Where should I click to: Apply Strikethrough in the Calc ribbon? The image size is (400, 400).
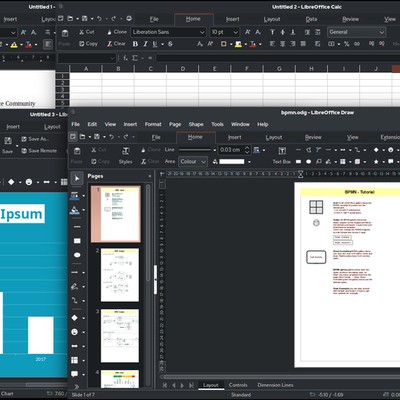click(170, 44)
